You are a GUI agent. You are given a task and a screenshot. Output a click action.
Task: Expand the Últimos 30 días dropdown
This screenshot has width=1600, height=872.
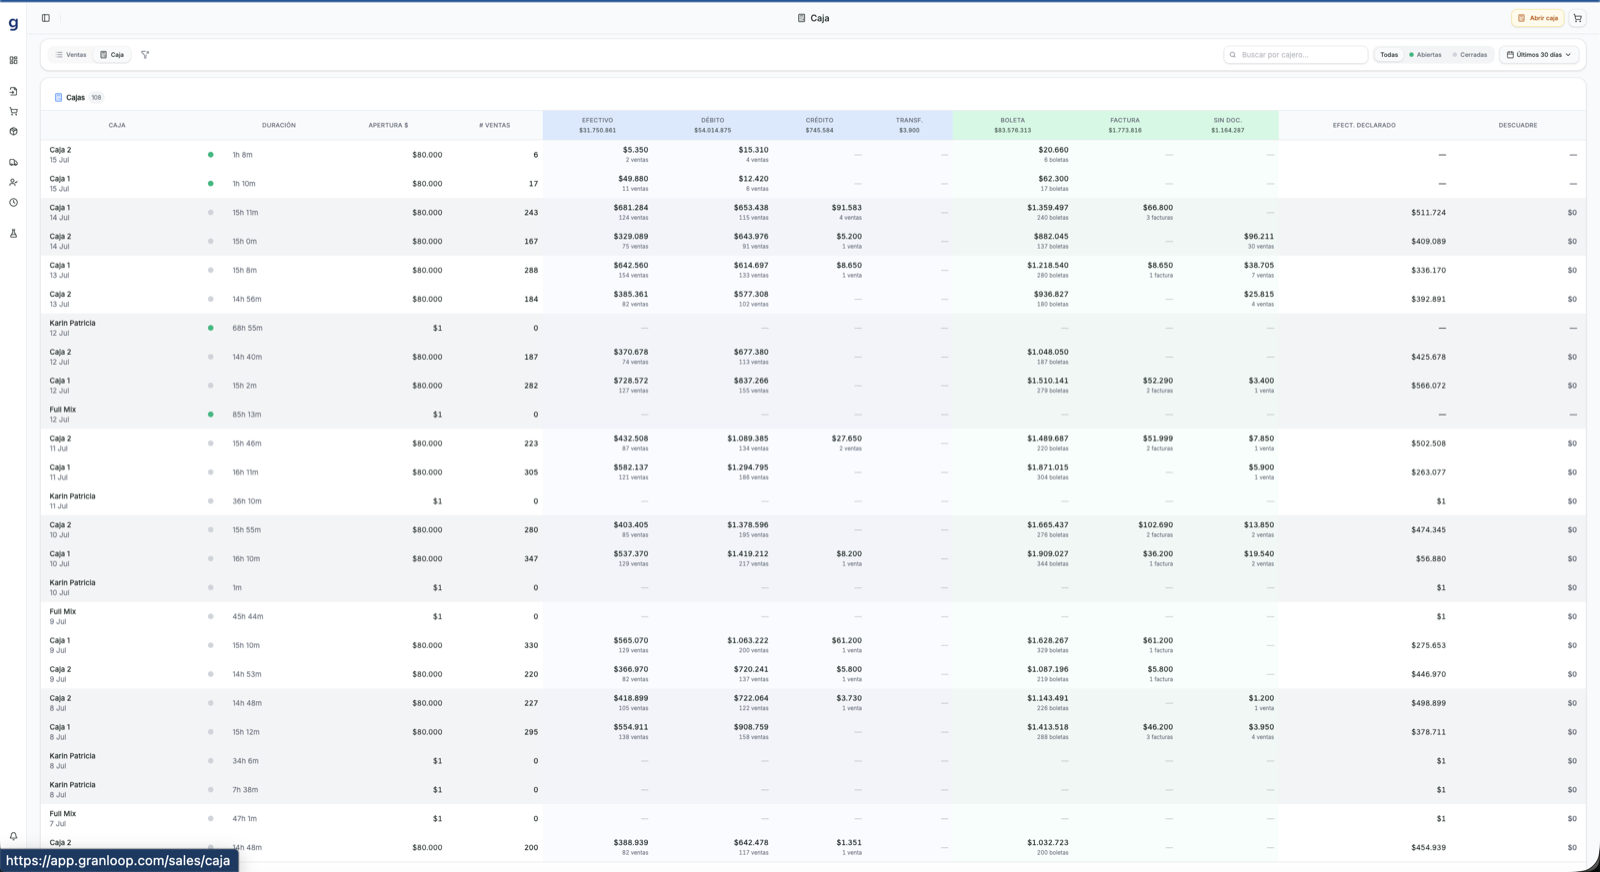[1538, 55]
